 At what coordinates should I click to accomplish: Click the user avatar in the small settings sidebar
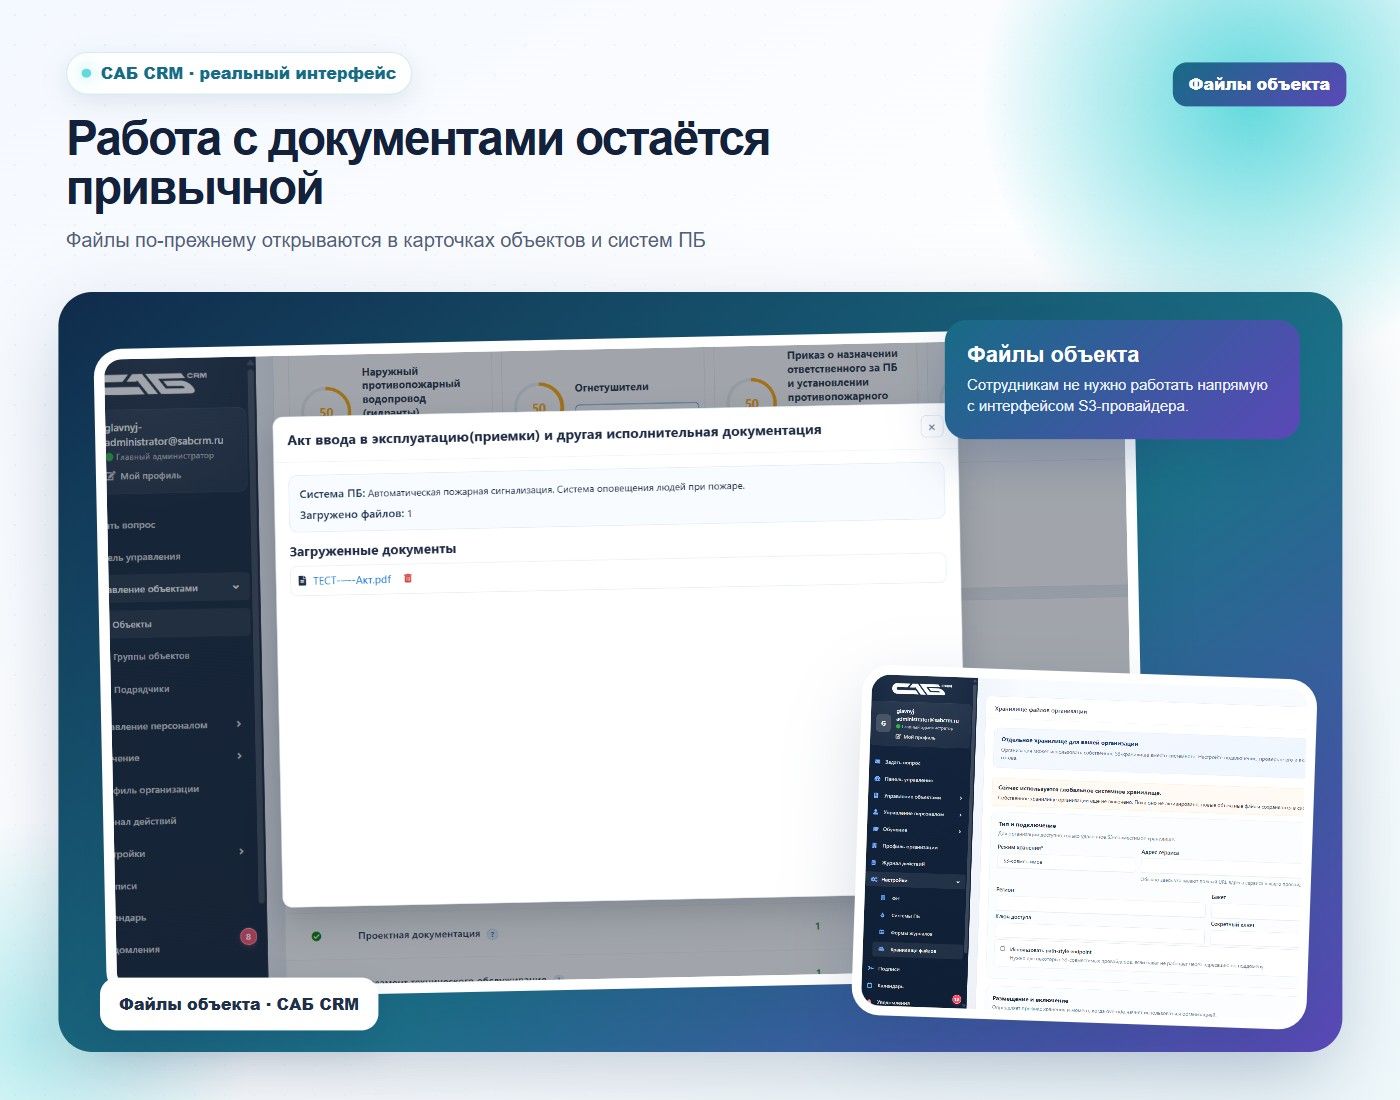[883, 723]
